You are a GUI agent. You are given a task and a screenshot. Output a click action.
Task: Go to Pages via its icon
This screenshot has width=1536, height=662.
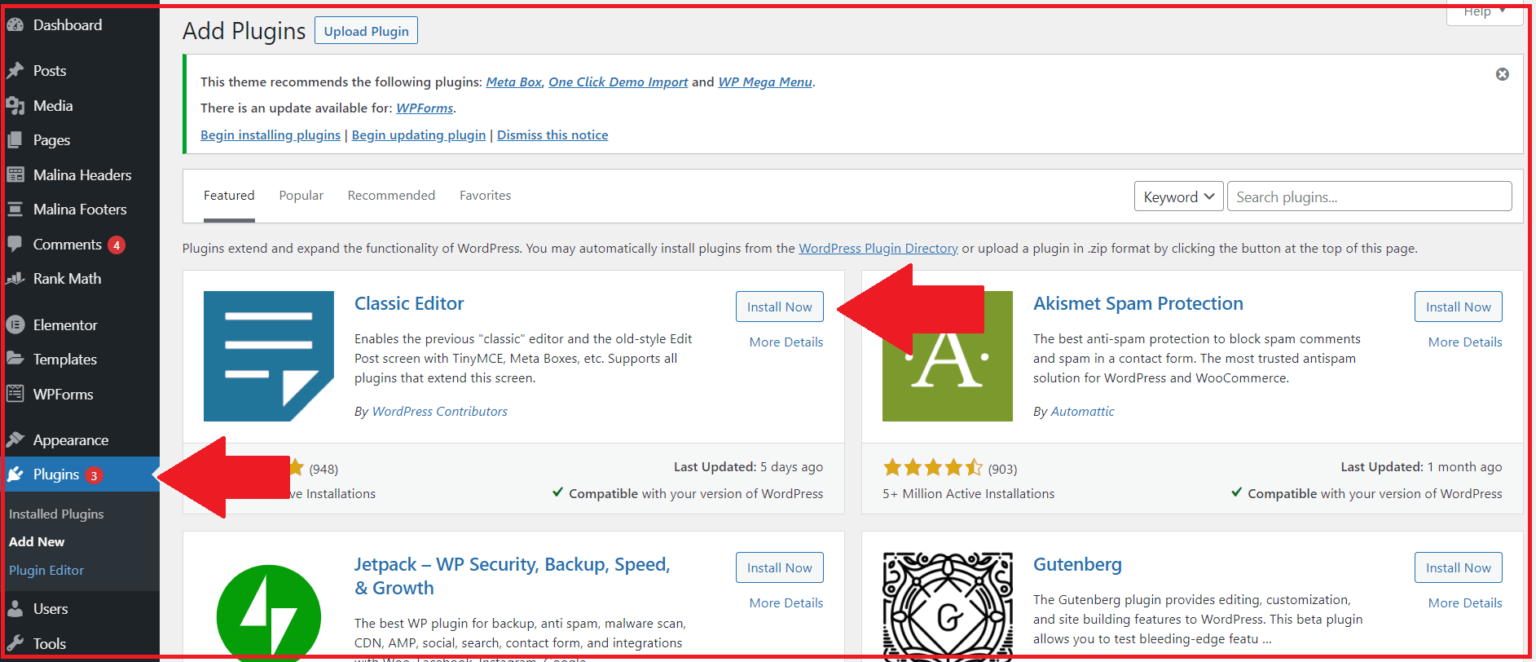click(15, 140)
